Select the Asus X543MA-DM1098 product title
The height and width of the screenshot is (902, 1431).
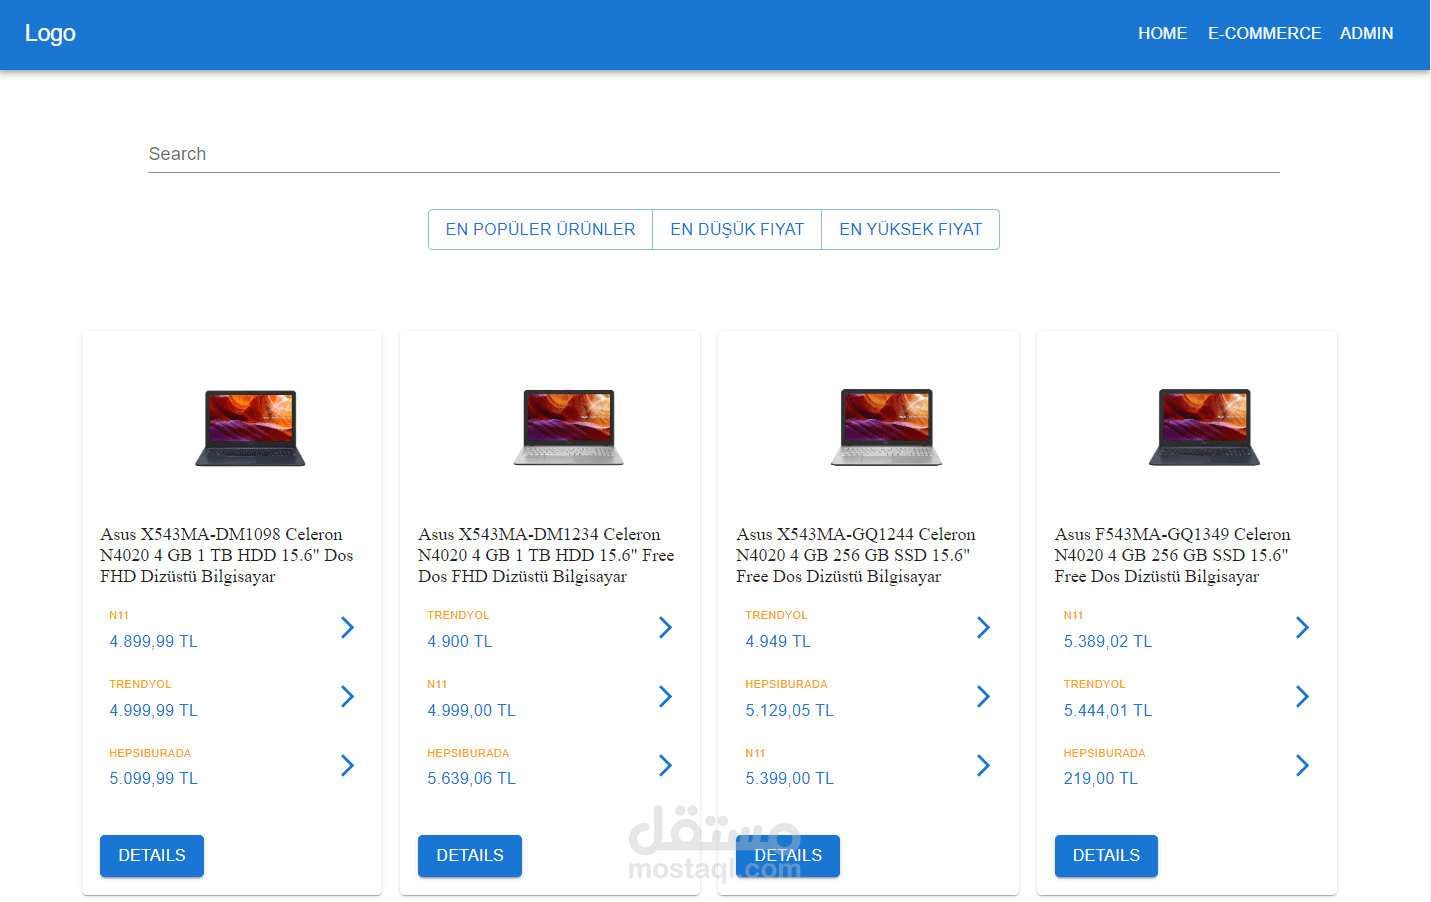point(227,555)
